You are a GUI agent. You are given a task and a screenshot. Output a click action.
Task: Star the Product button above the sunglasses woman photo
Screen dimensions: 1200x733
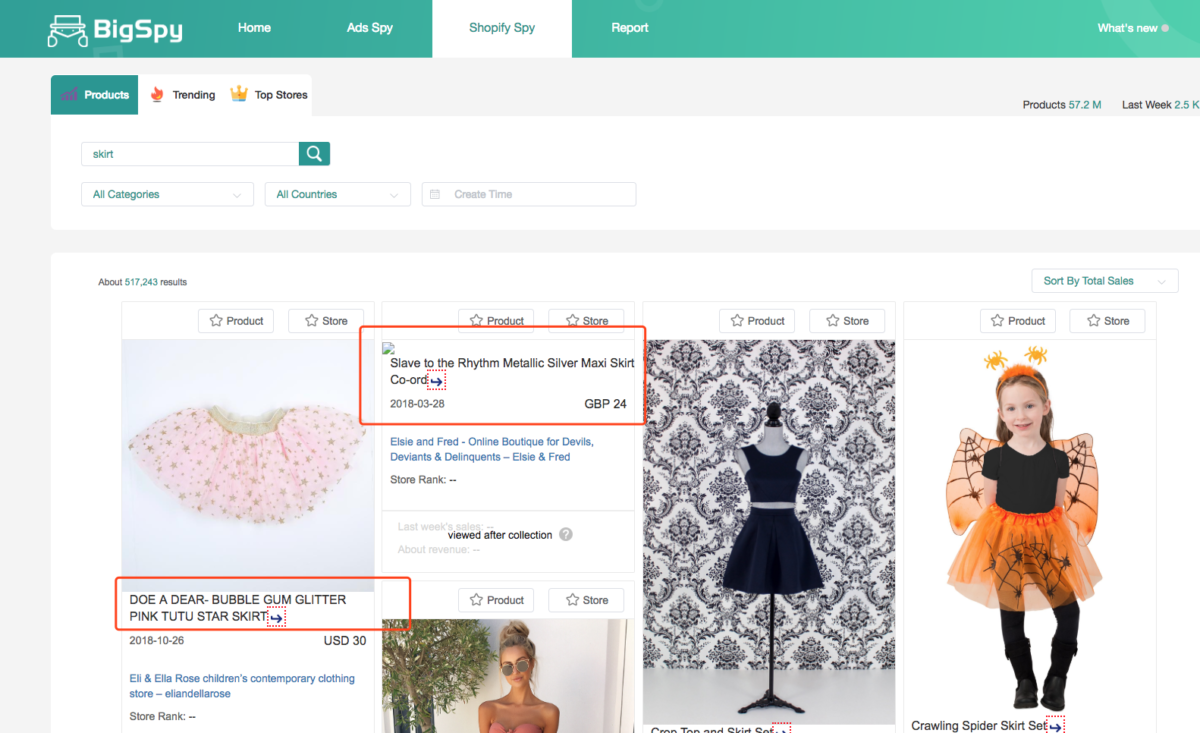[496, 600]
